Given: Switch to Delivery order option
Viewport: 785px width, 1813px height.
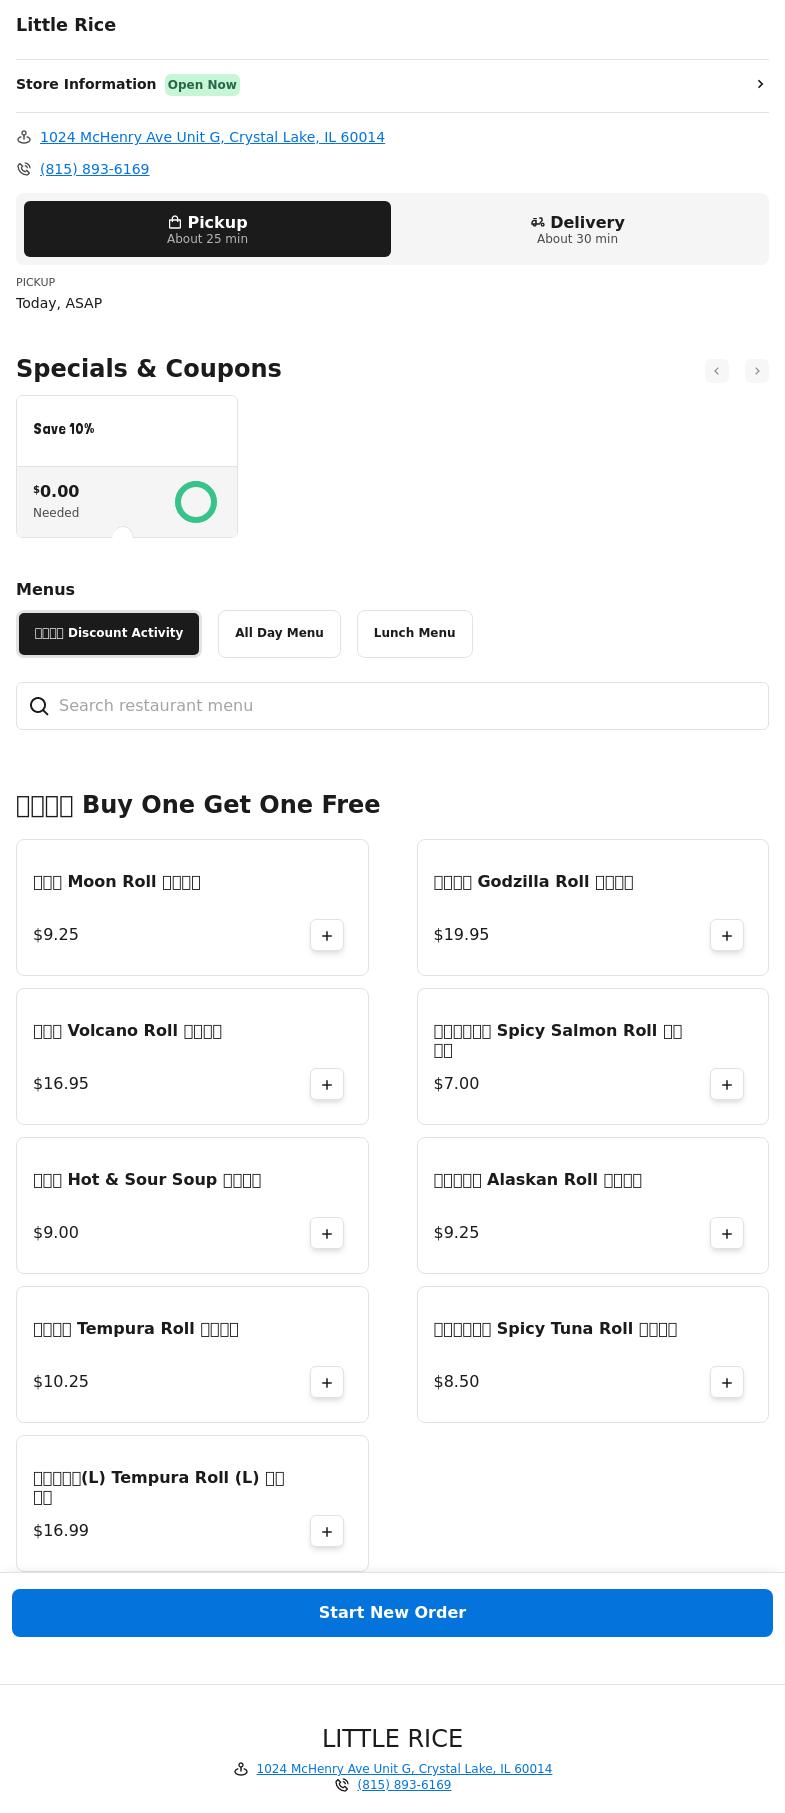Looking at the screenshot, I should [577, 229].
